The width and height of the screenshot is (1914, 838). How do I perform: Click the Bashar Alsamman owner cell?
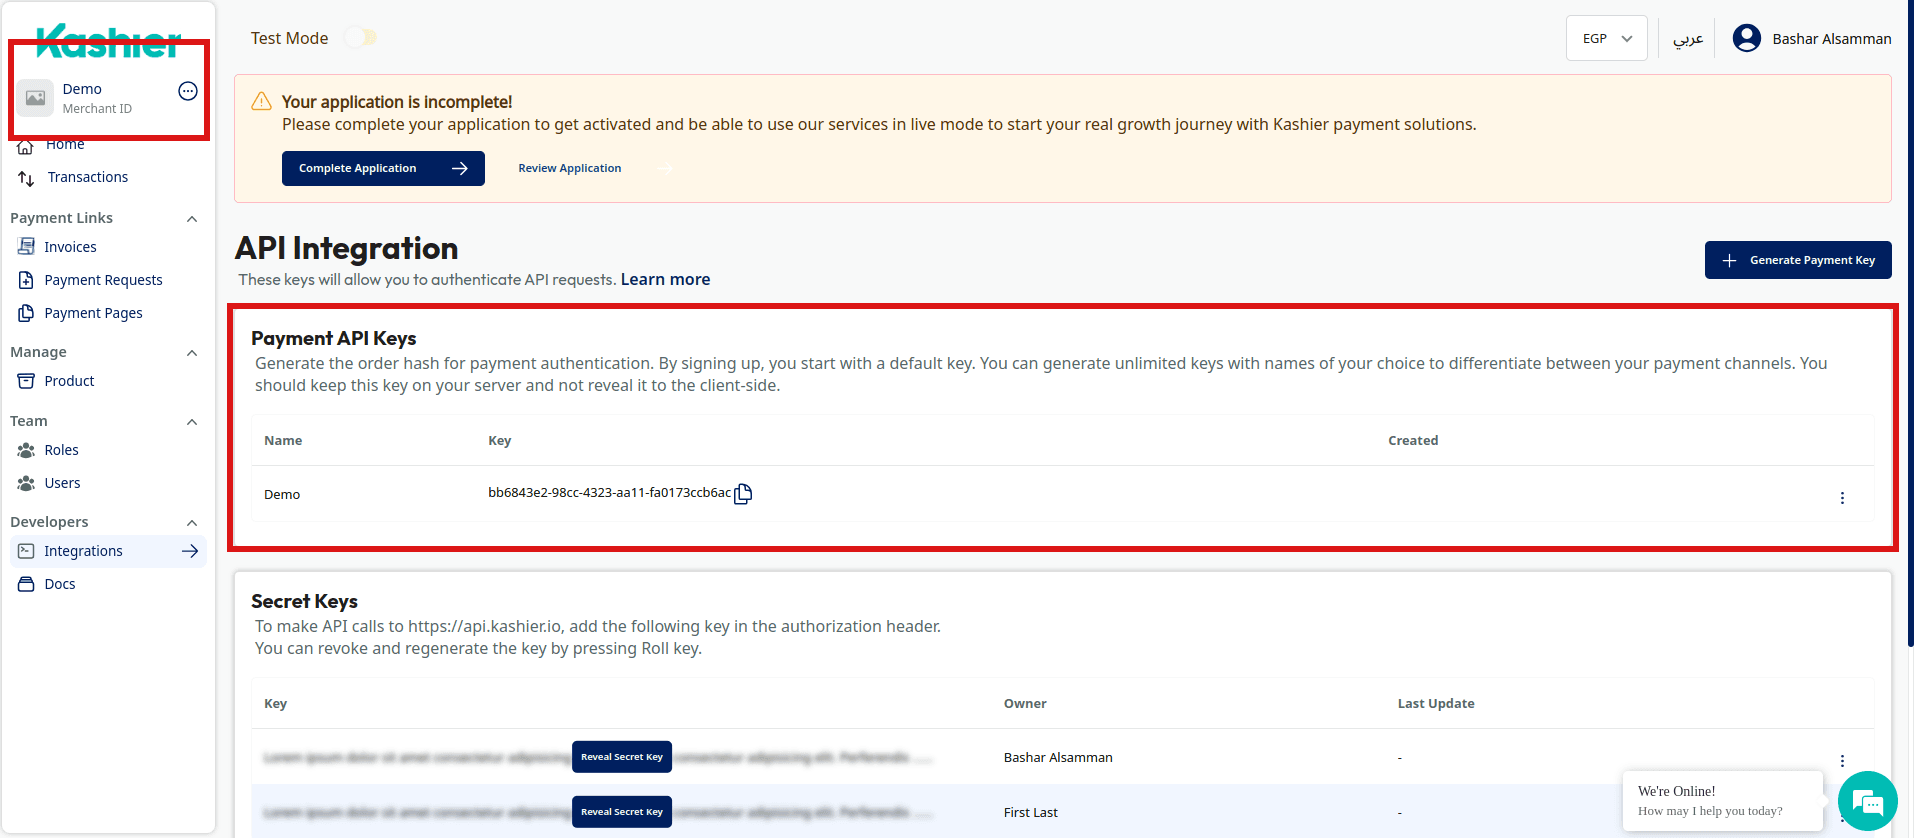click(1058, 758)
